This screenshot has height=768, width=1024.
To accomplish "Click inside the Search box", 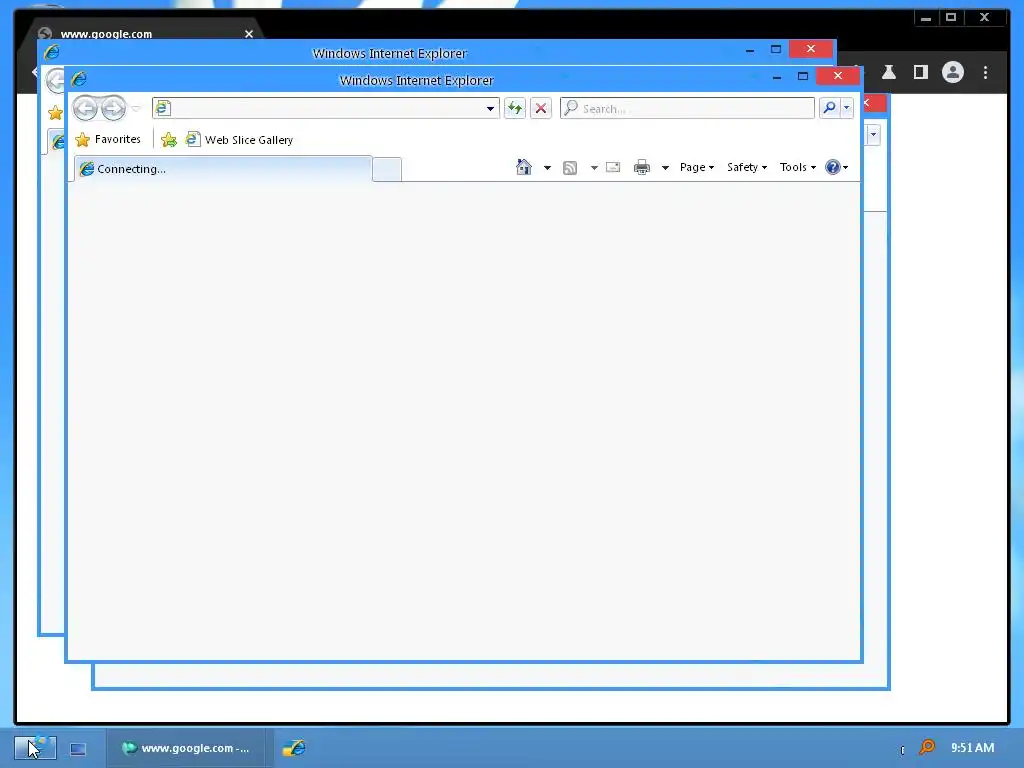I will point(687,108).
